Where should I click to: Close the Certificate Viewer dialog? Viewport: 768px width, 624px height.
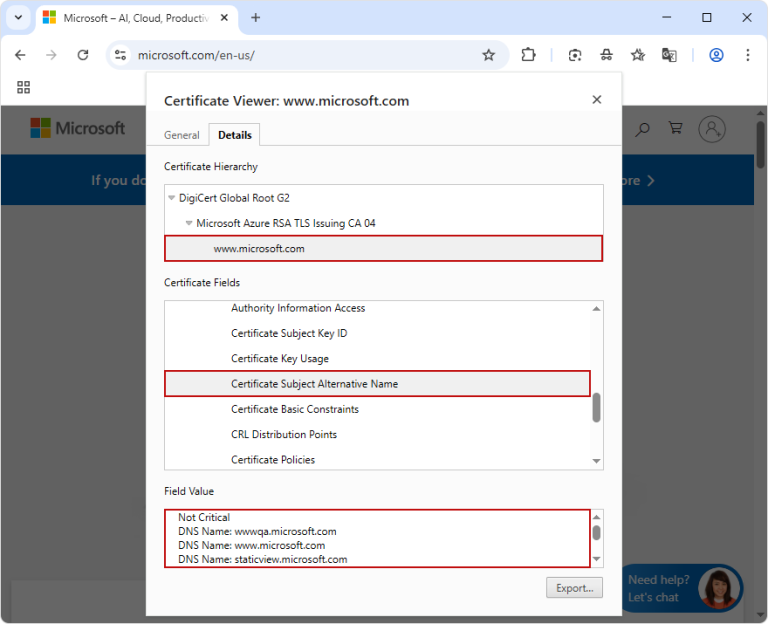[x=597, y=100]
